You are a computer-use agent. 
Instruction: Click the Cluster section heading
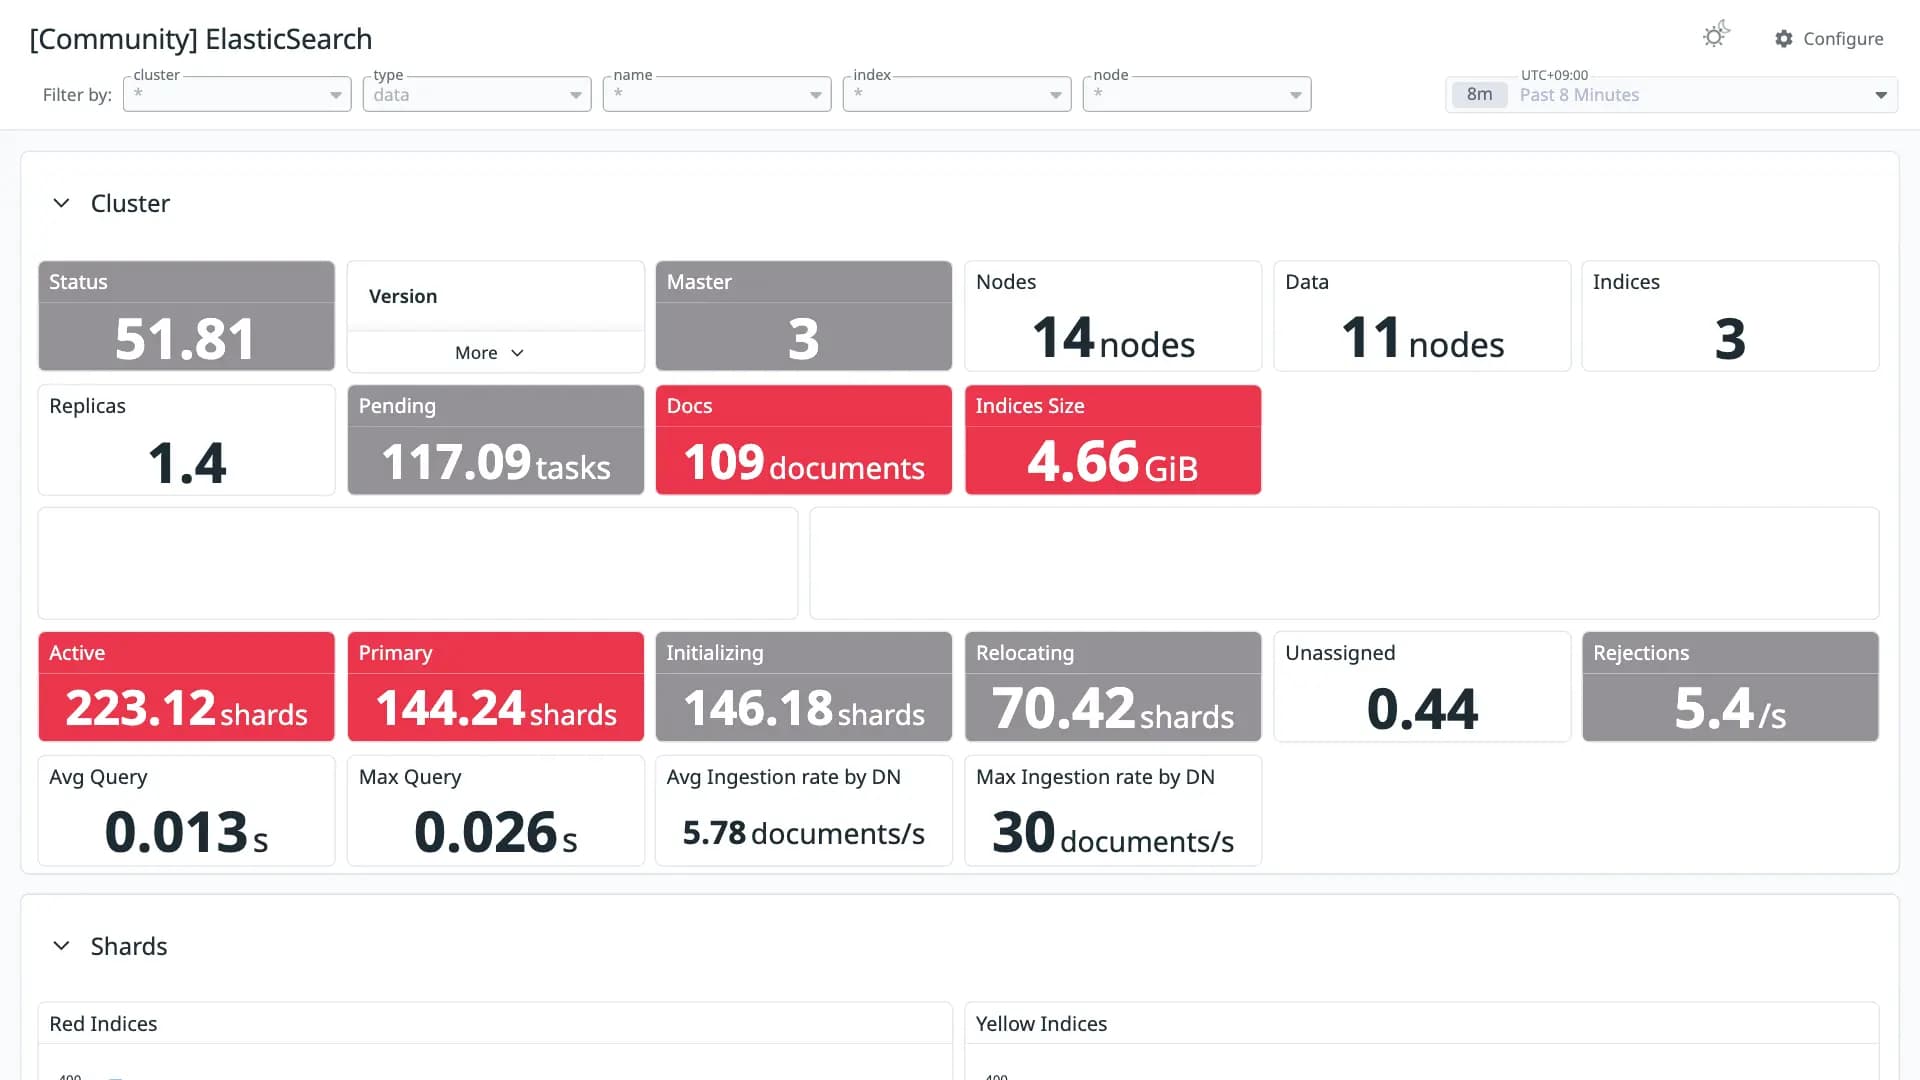[x=130, y=203]
